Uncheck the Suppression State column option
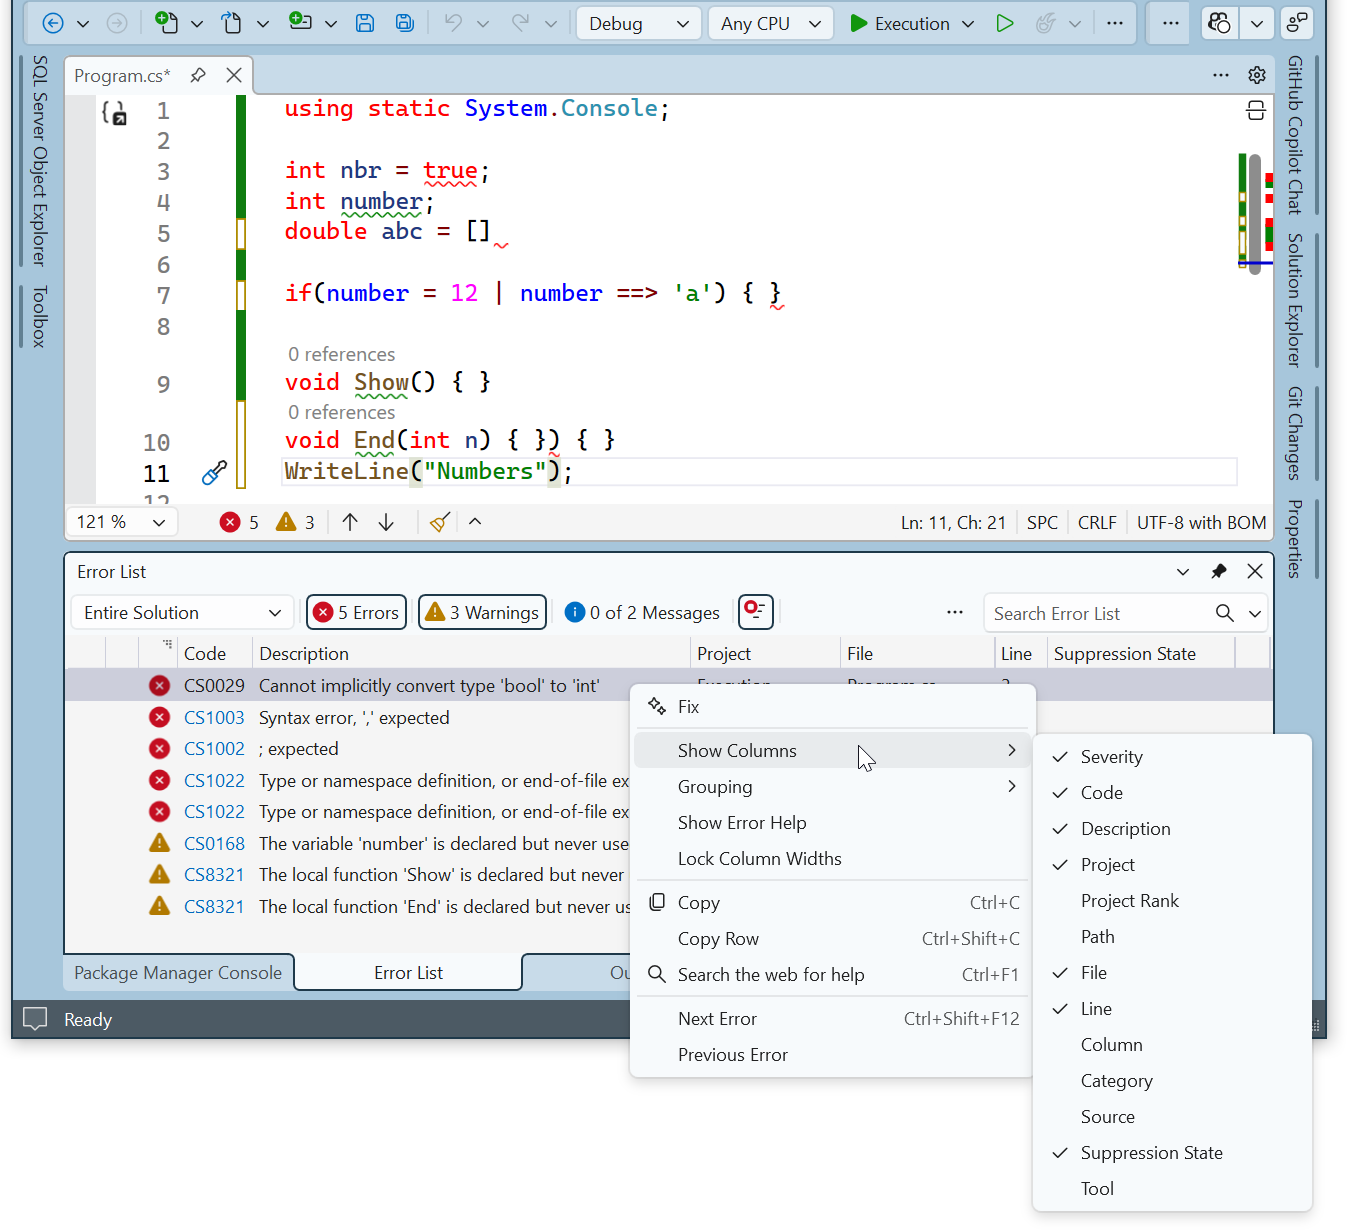1354x1232 pixels. point(1171,1153)
